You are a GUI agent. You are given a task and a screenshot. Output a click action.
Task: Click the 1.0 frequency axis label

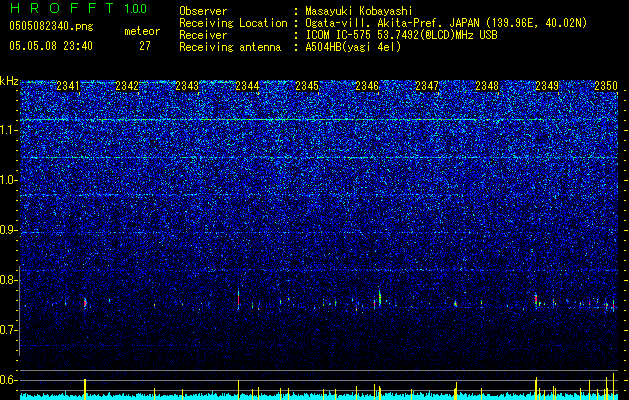pos(9,180)
